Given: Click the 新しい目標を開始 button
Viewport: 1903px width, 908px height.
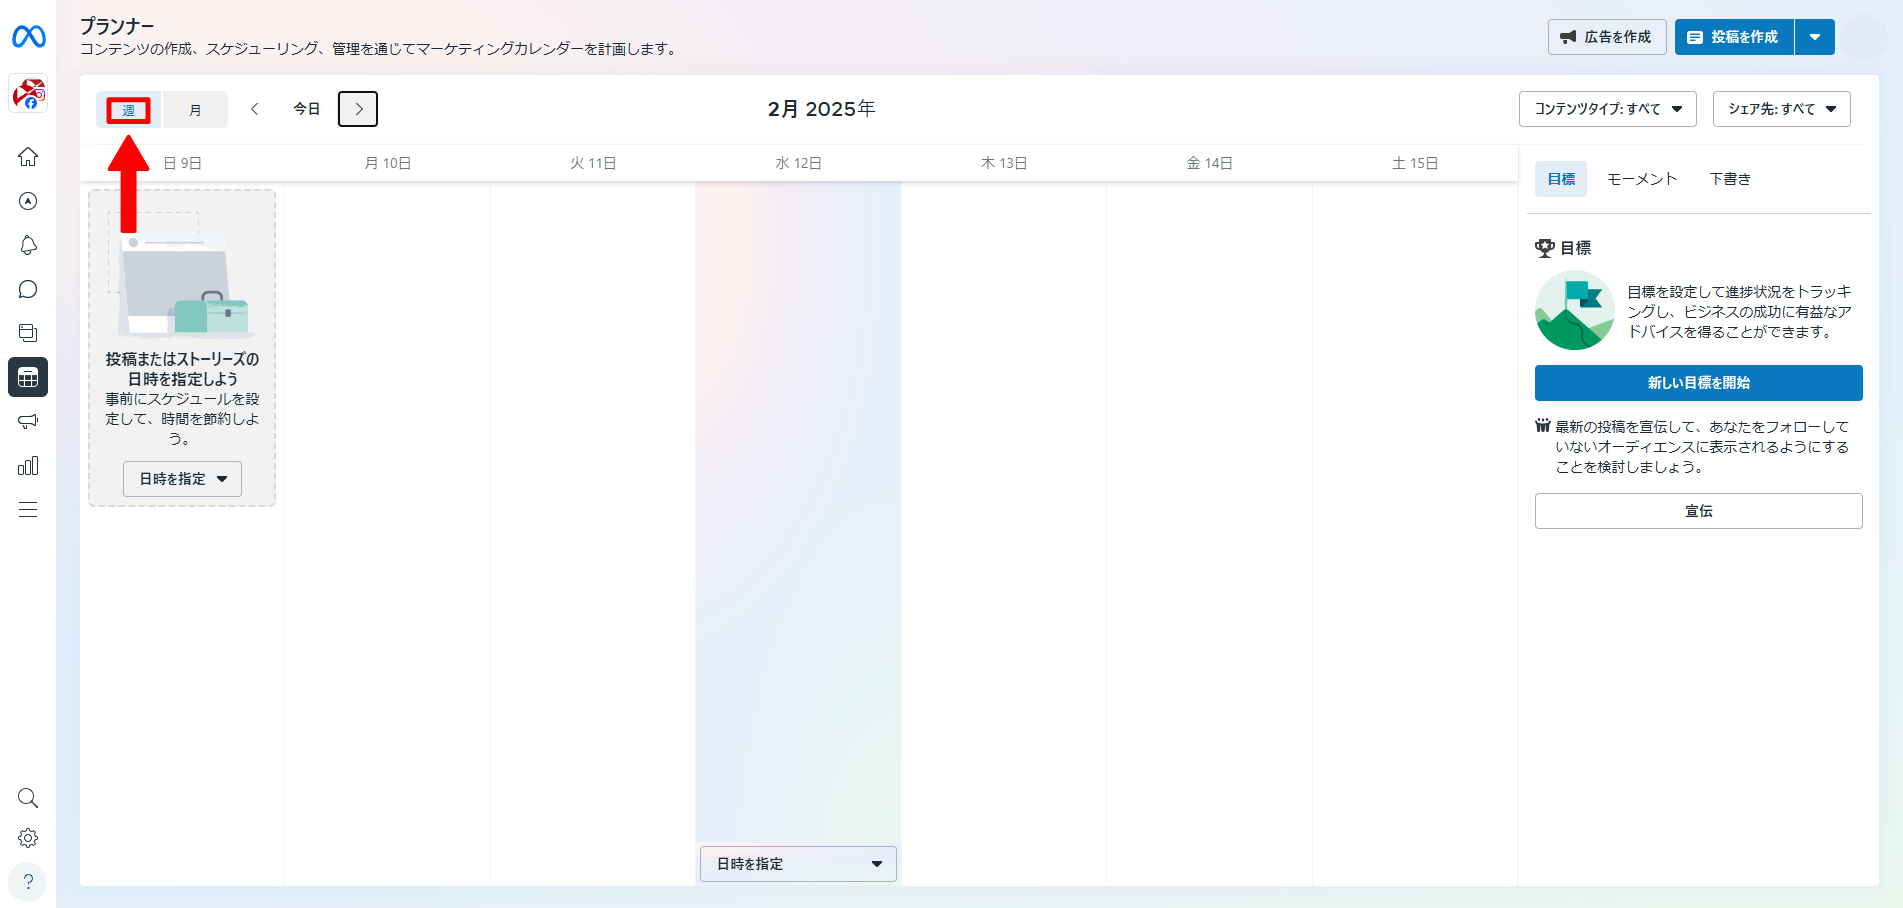Looking at the screenshot, I should tap(1698, 383).
